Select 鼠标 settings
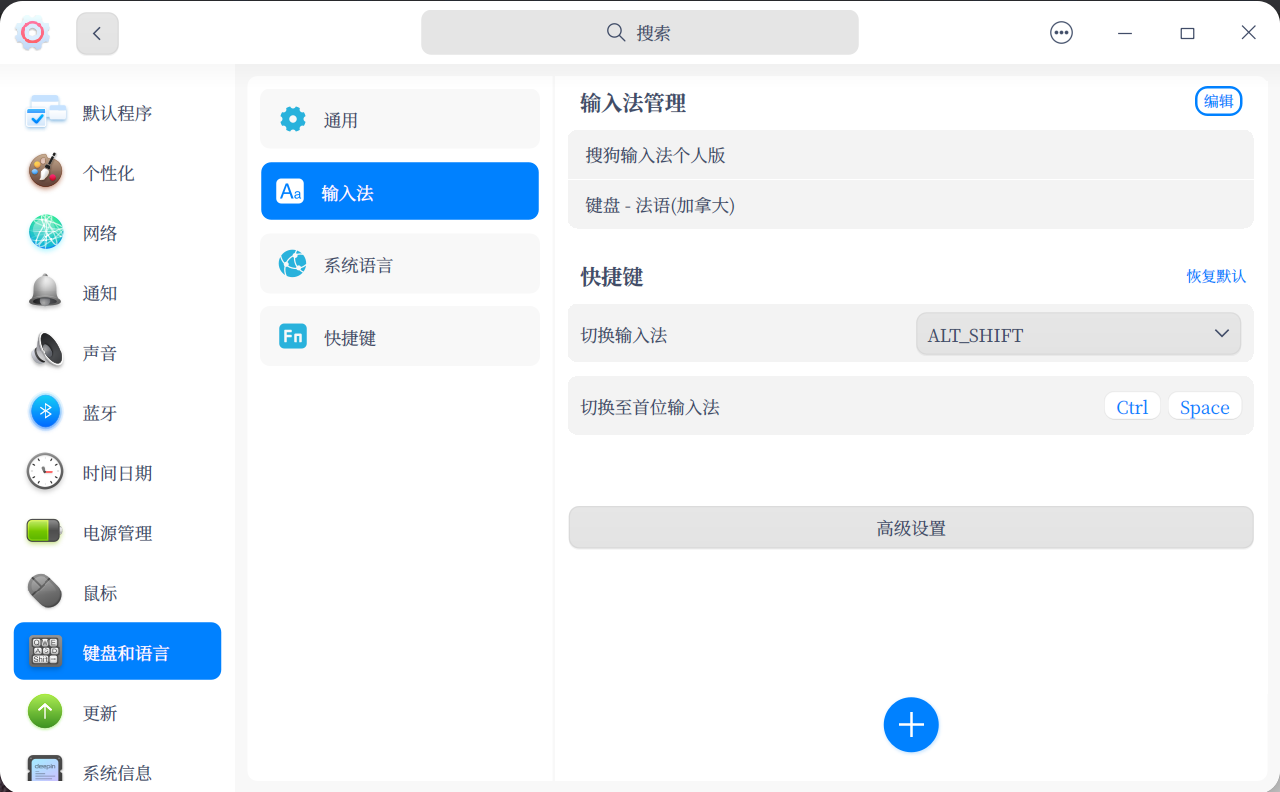The image size is (1280, 792). [117, 593]
